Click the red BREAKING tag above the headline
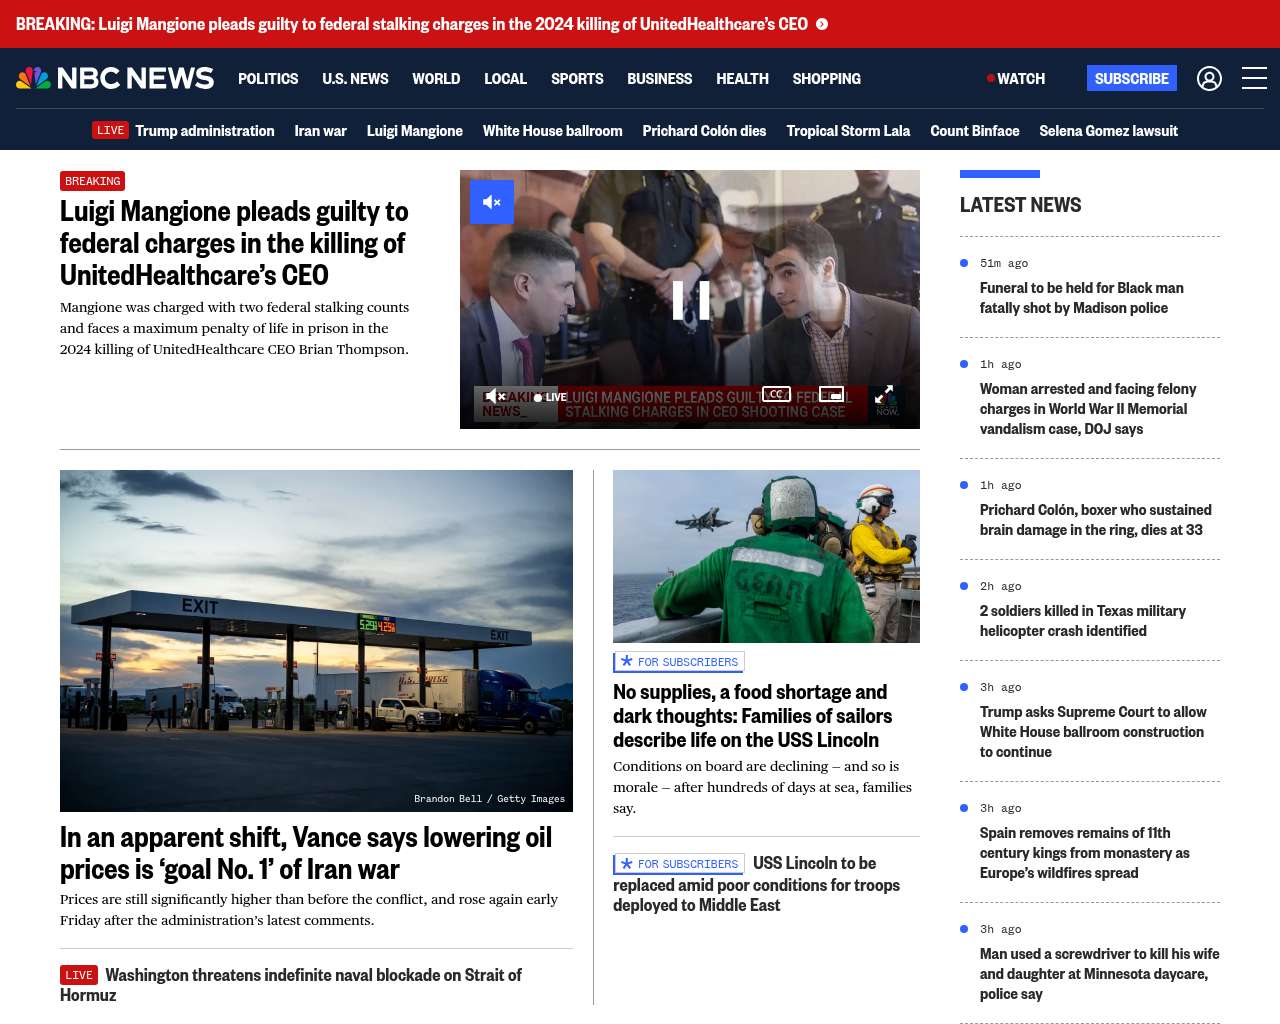The height and width of the screenshot is (1024, 1280). pyautogui.click(x=92, y=181)
